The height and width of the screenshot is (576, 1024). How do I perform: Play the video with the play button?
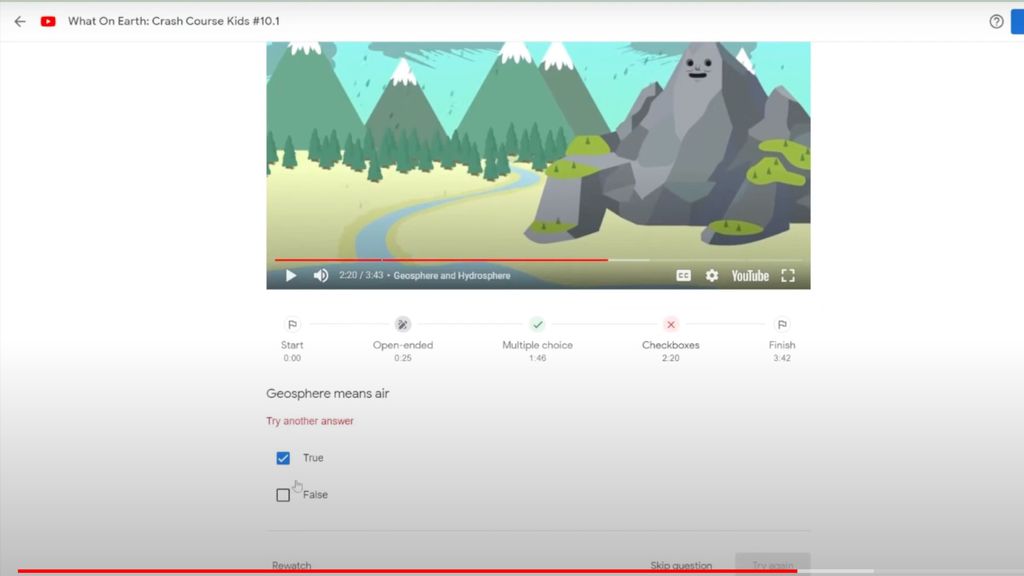[290, 275]
